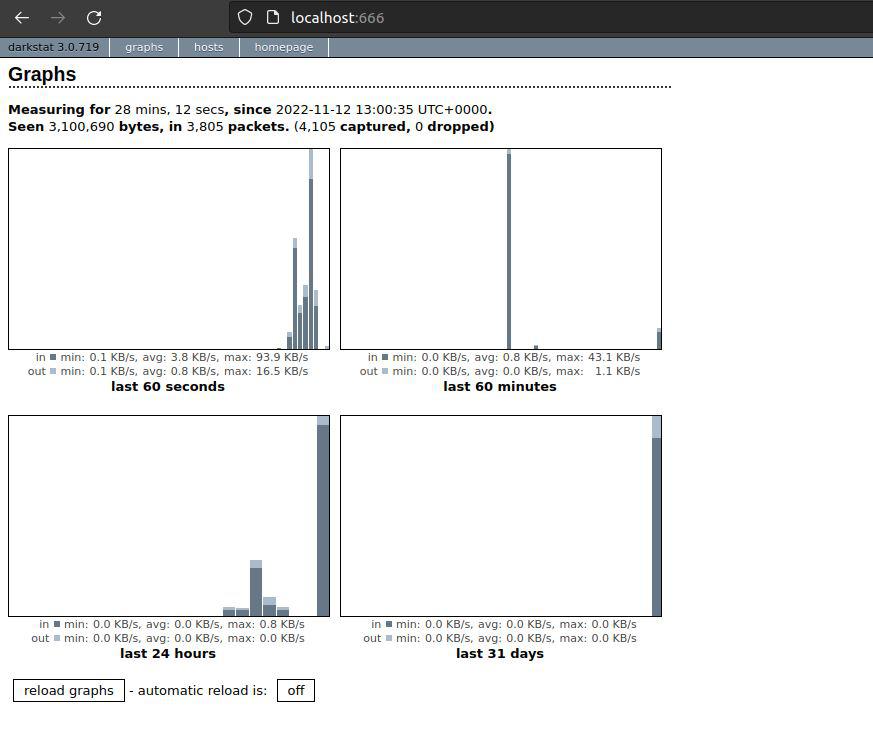Click the 'out' legend swatch under 60 seconds
The height and width of the screenshot is (749, 873).
click(x=53, y=371)
